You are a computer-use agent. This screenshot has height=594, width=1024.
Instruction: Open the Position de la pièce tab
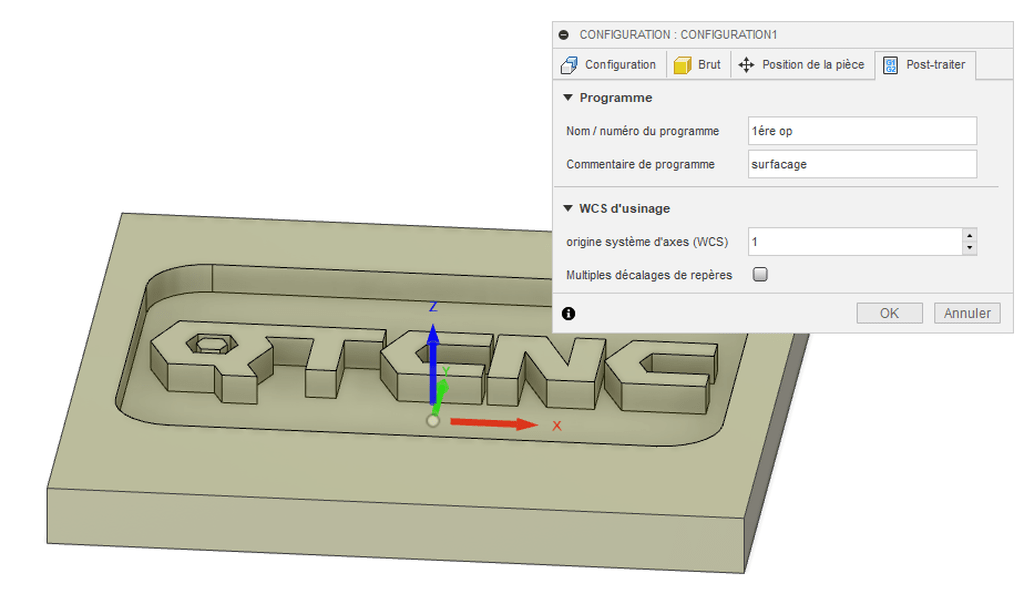(802, 65)
